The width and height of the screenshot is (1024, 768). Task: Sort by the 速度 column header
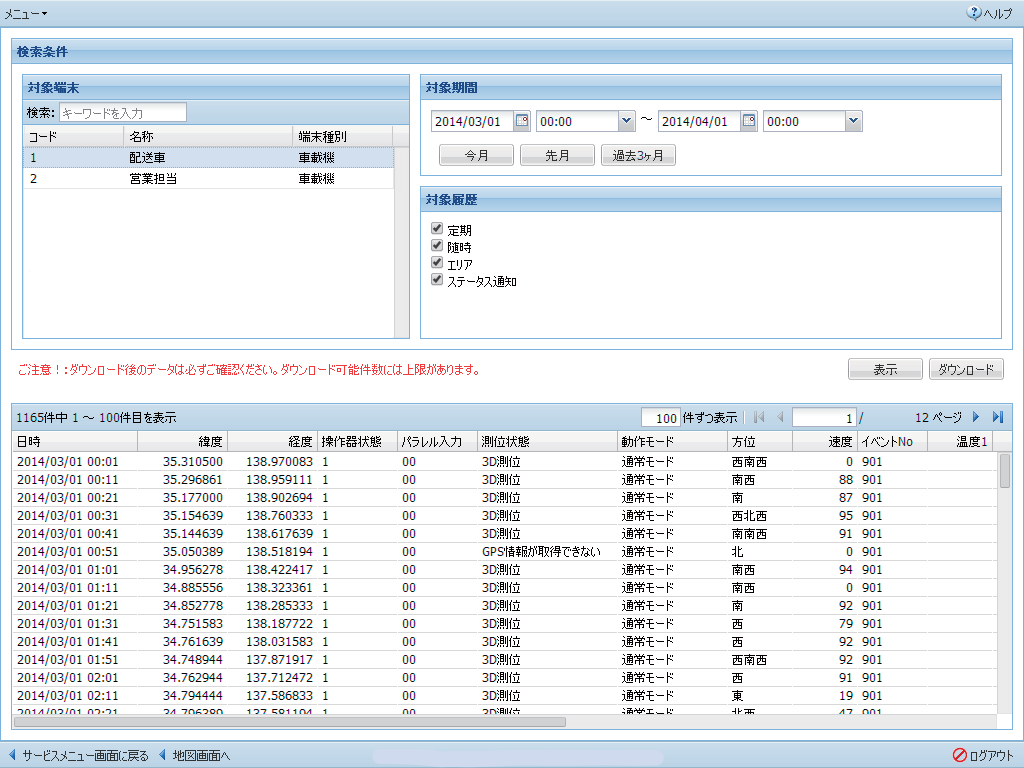tap(825, 441)
